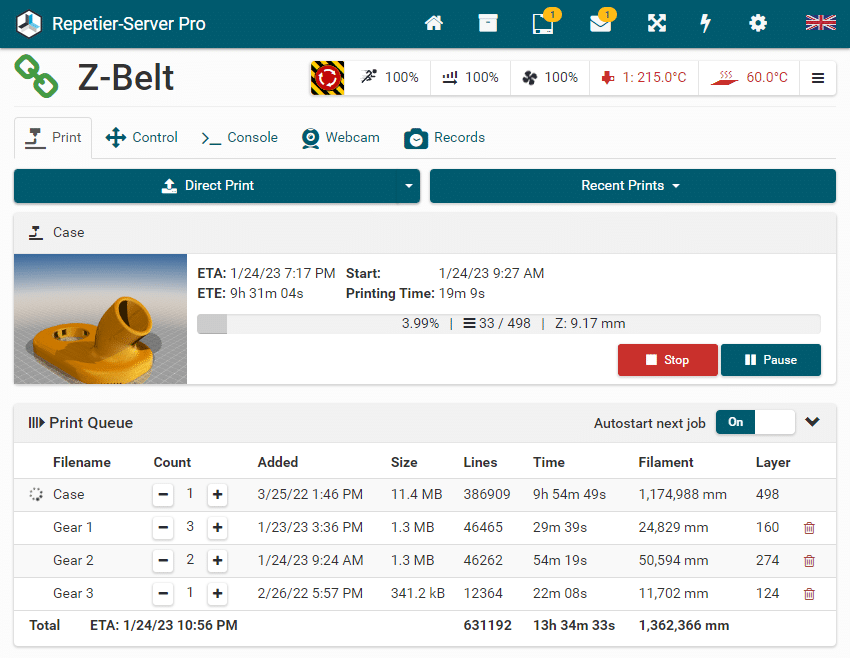Open global settings gear icon
This screenshot has width=850, height=658.
[758, 23]
